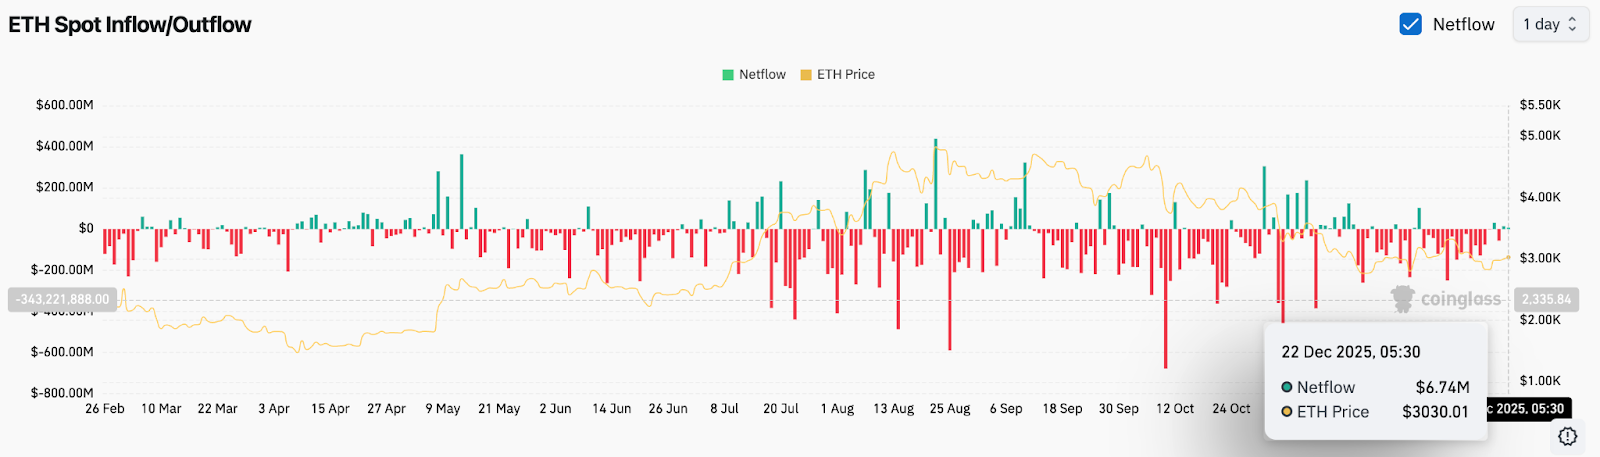This screenshot has width=1600, height=457.
Task: Click the alert badge icon at bottom-right
Action: click(x=1567, y=436)
